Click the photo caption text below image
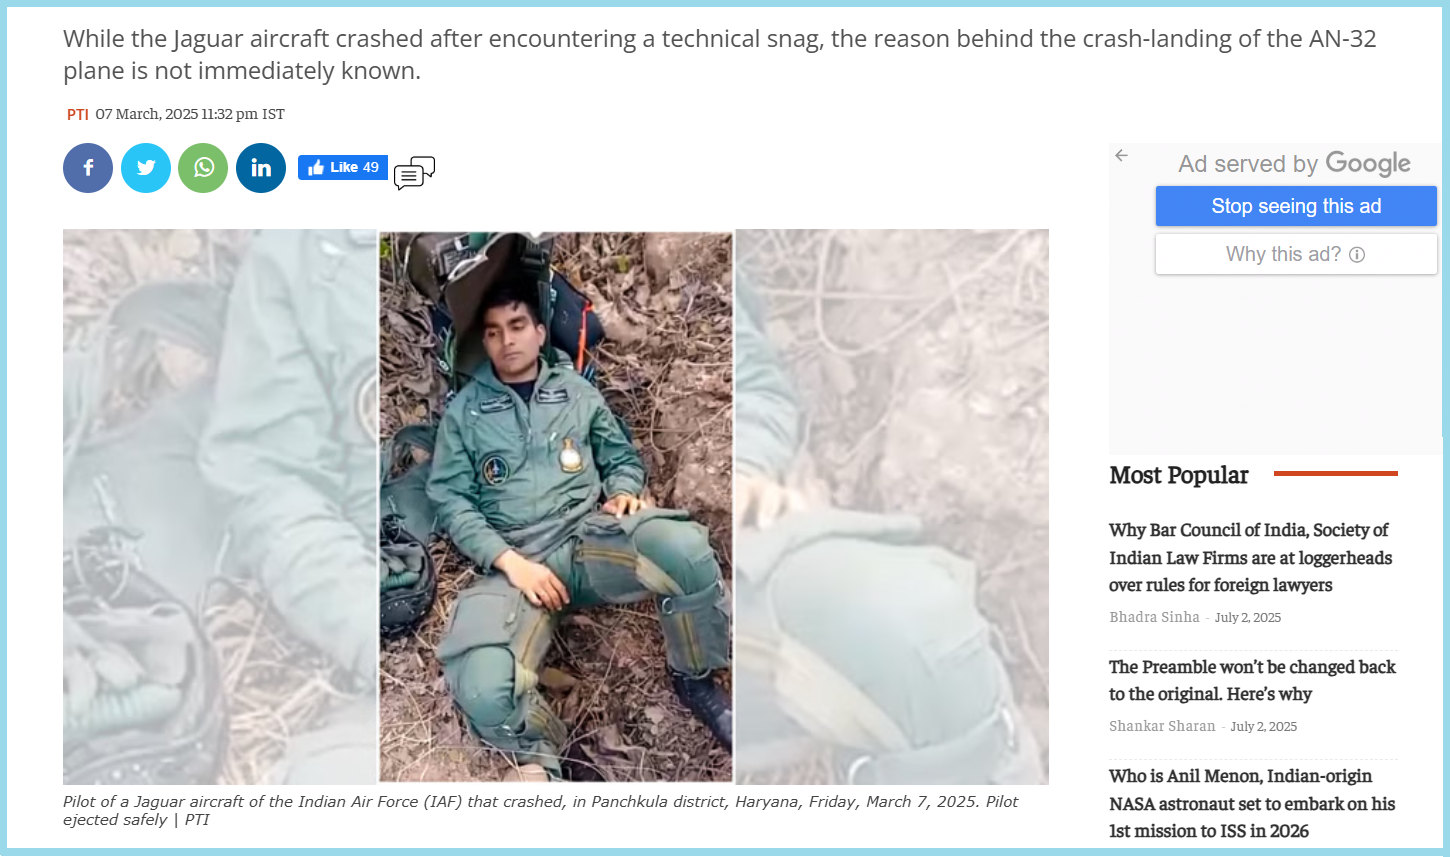The height and width of the screenshot is (857, 1450). 541,810
